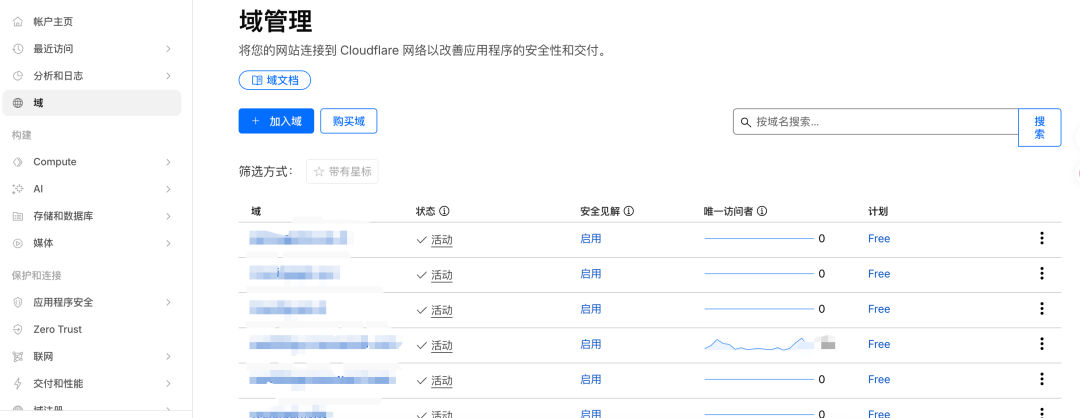Click the lightning icon beside 交付和性能
The height and width of the screenshot is (418, 1080).
18,384
